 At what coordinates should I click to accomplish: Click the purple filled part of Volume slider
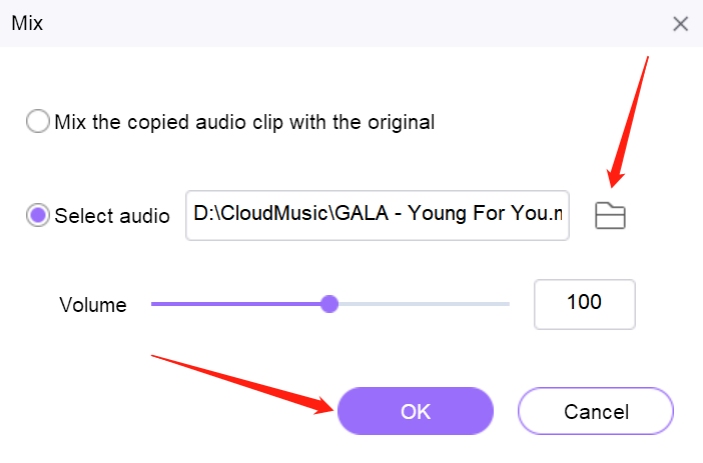click(236, 304)
